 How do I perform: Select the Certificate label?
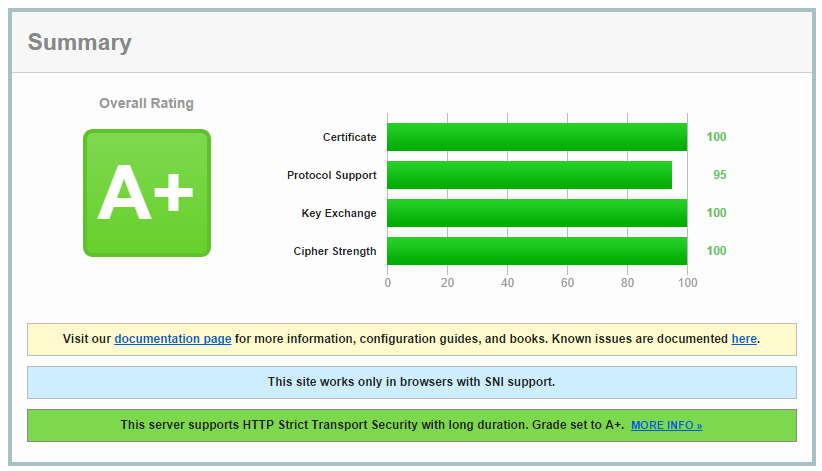coord(349,137)
